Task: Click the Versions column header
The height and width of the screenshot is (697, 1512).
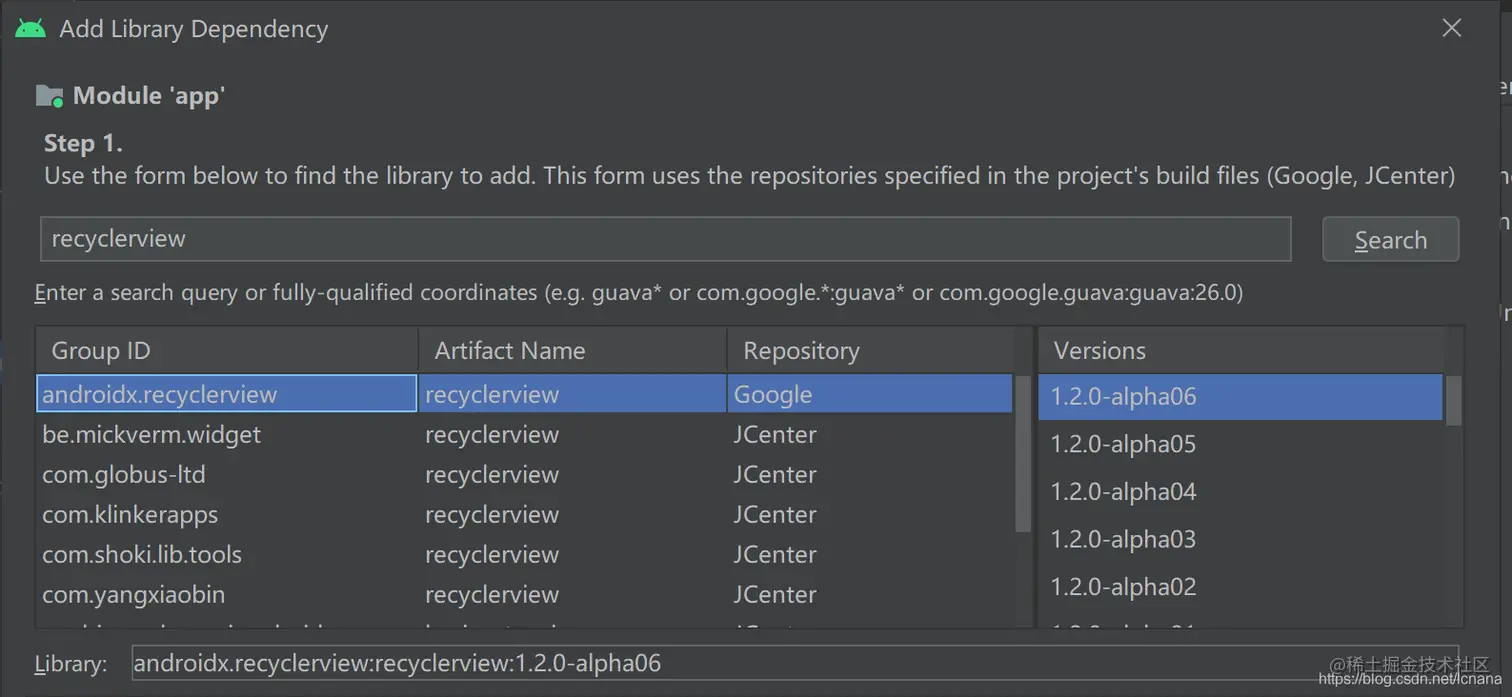Action: coord(1240,351)
